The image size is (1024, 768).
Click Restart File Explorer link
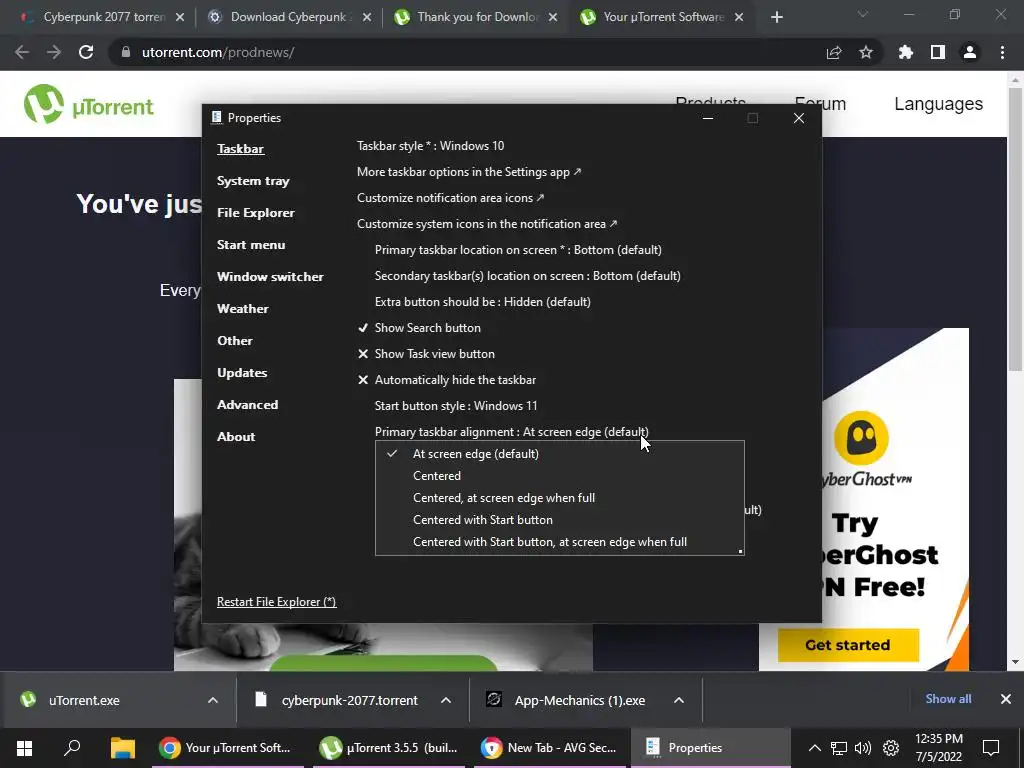276,602
